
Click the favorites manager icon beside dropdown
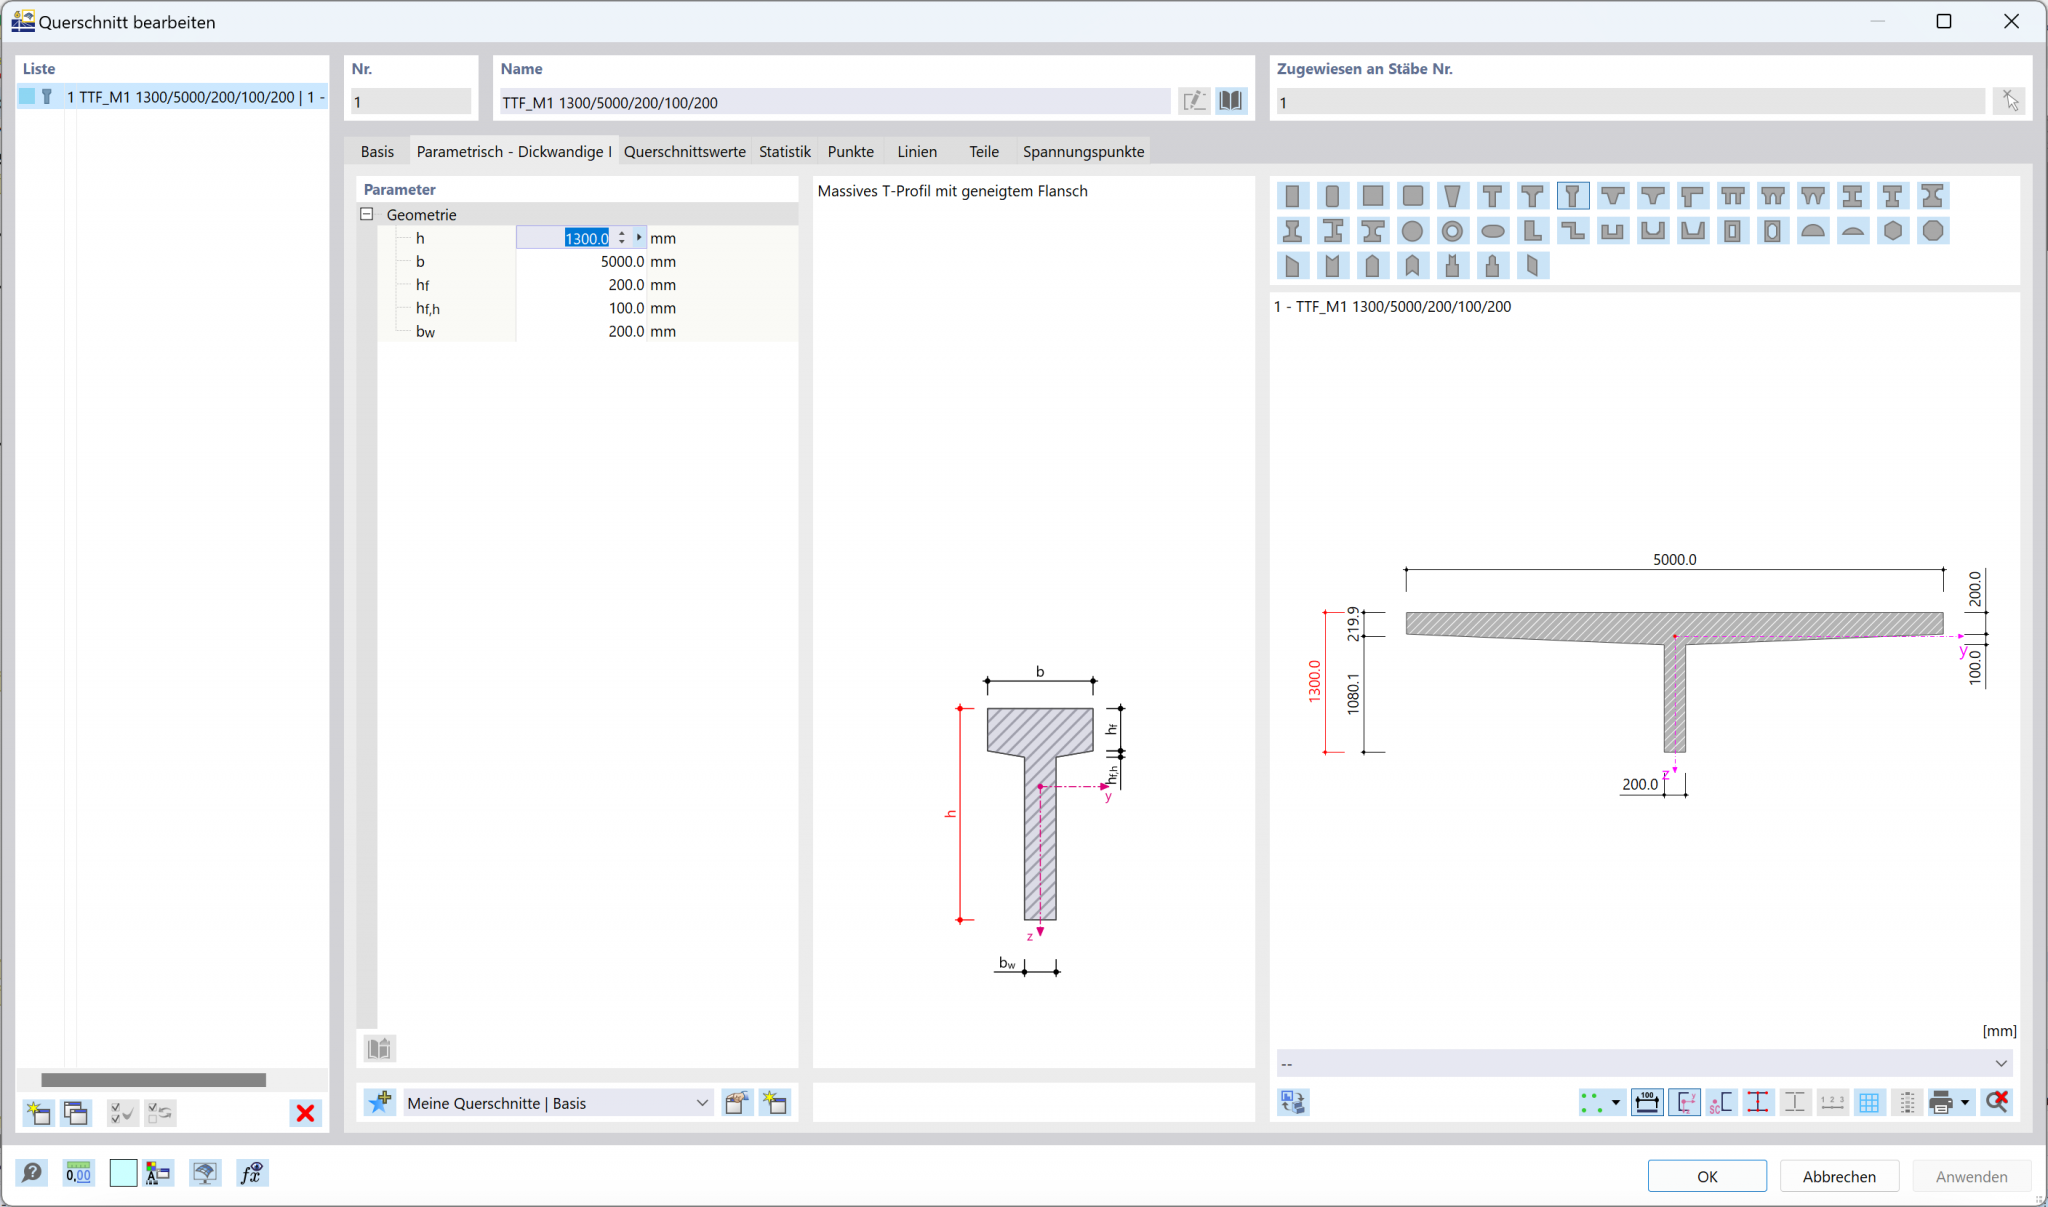point(737,1102)
